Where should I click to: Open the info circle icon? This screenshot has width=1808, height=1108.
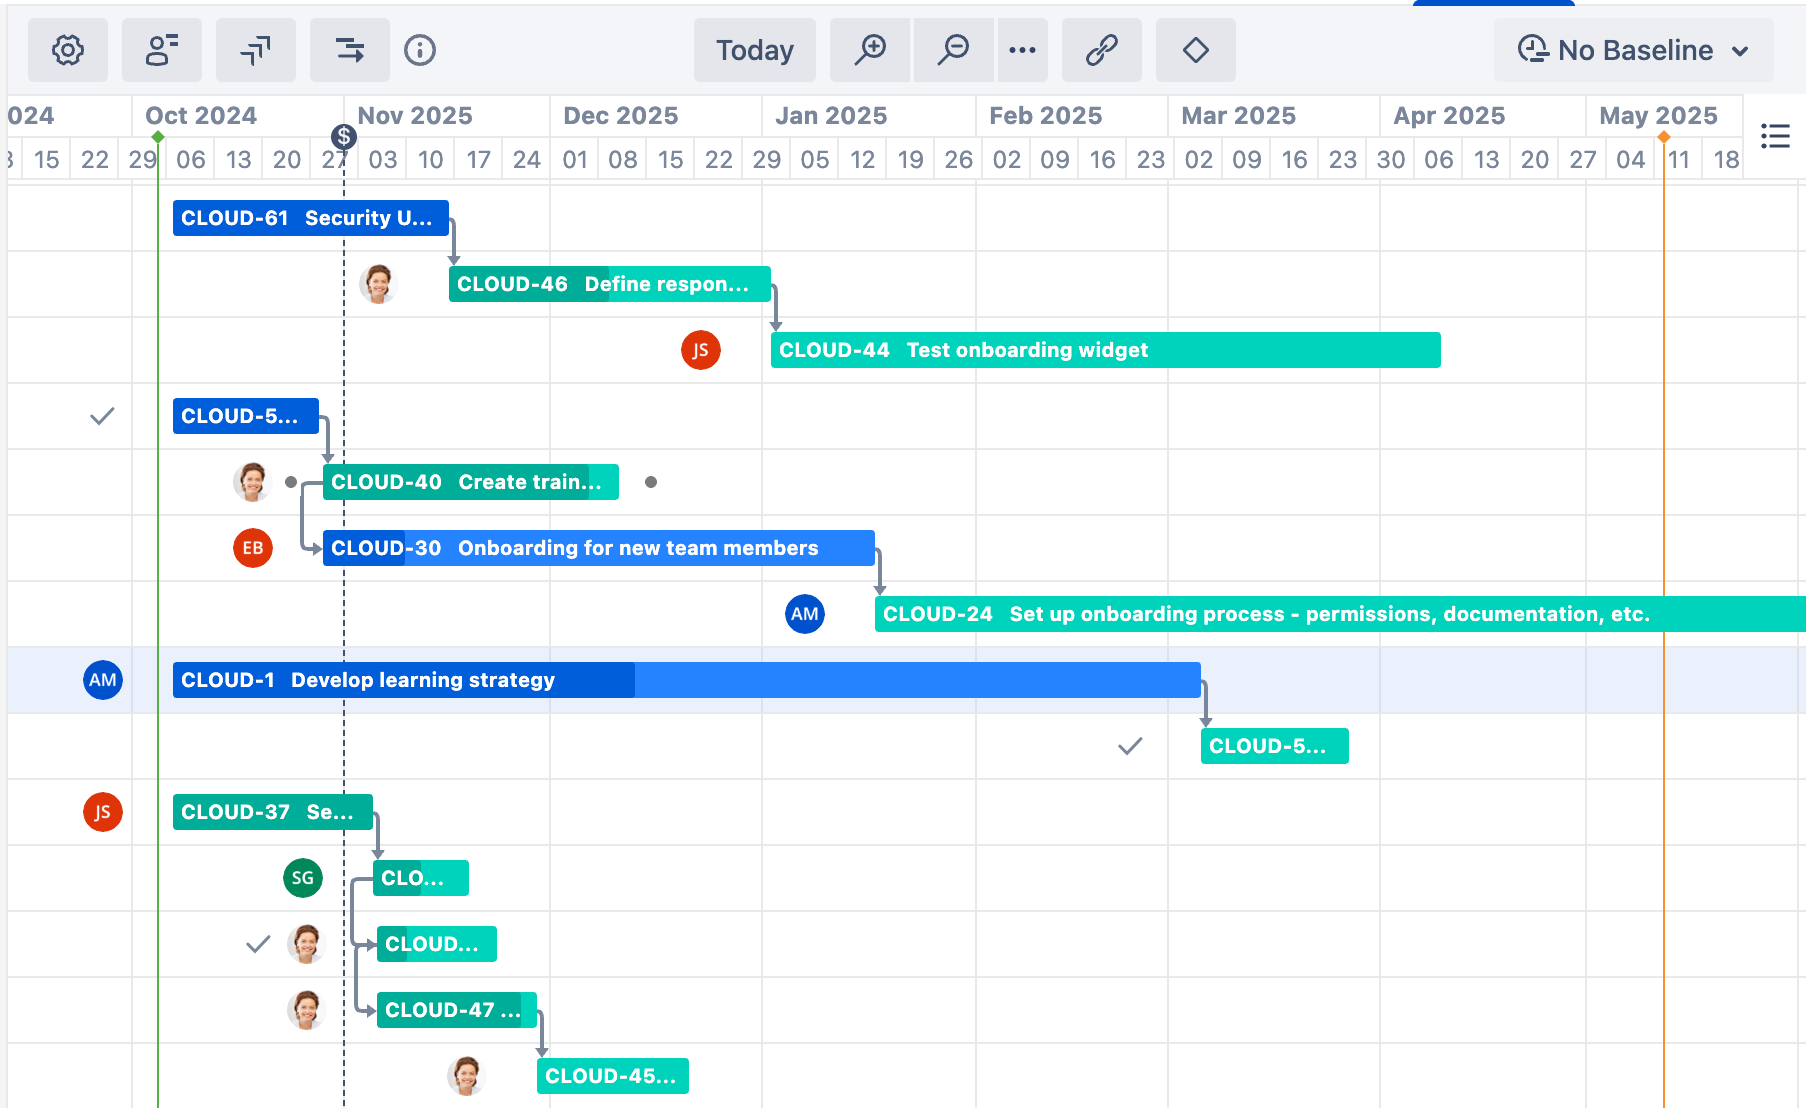click(420, 50)
